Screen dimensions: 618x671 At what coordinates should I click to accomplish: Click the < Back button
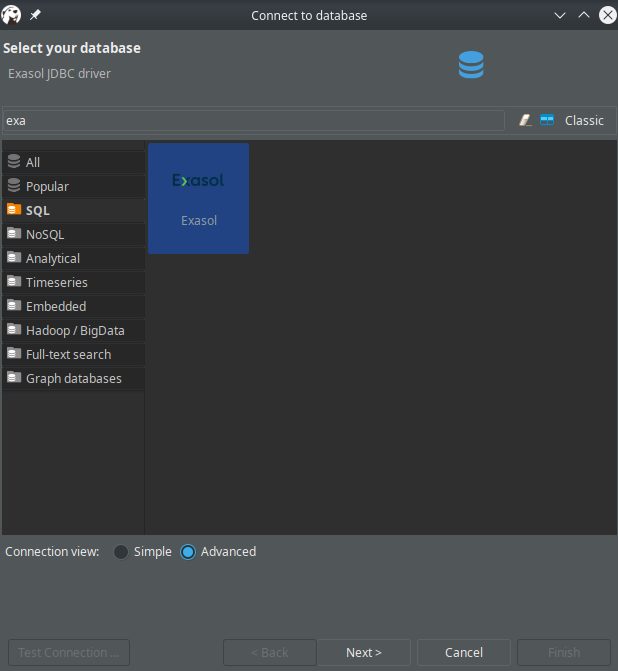click(x=270, y=652)
